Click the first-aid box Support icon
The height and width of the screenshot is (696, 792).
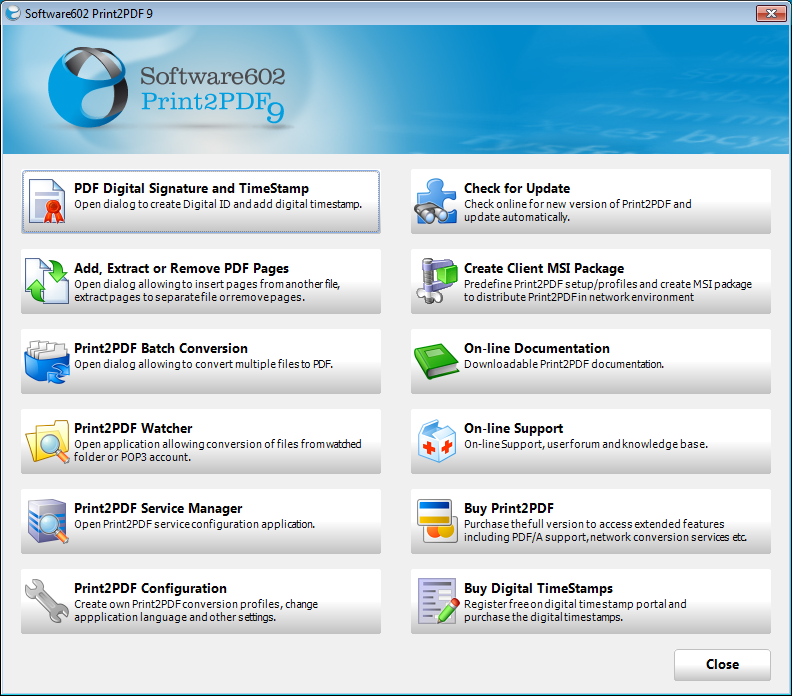(437, 441)
